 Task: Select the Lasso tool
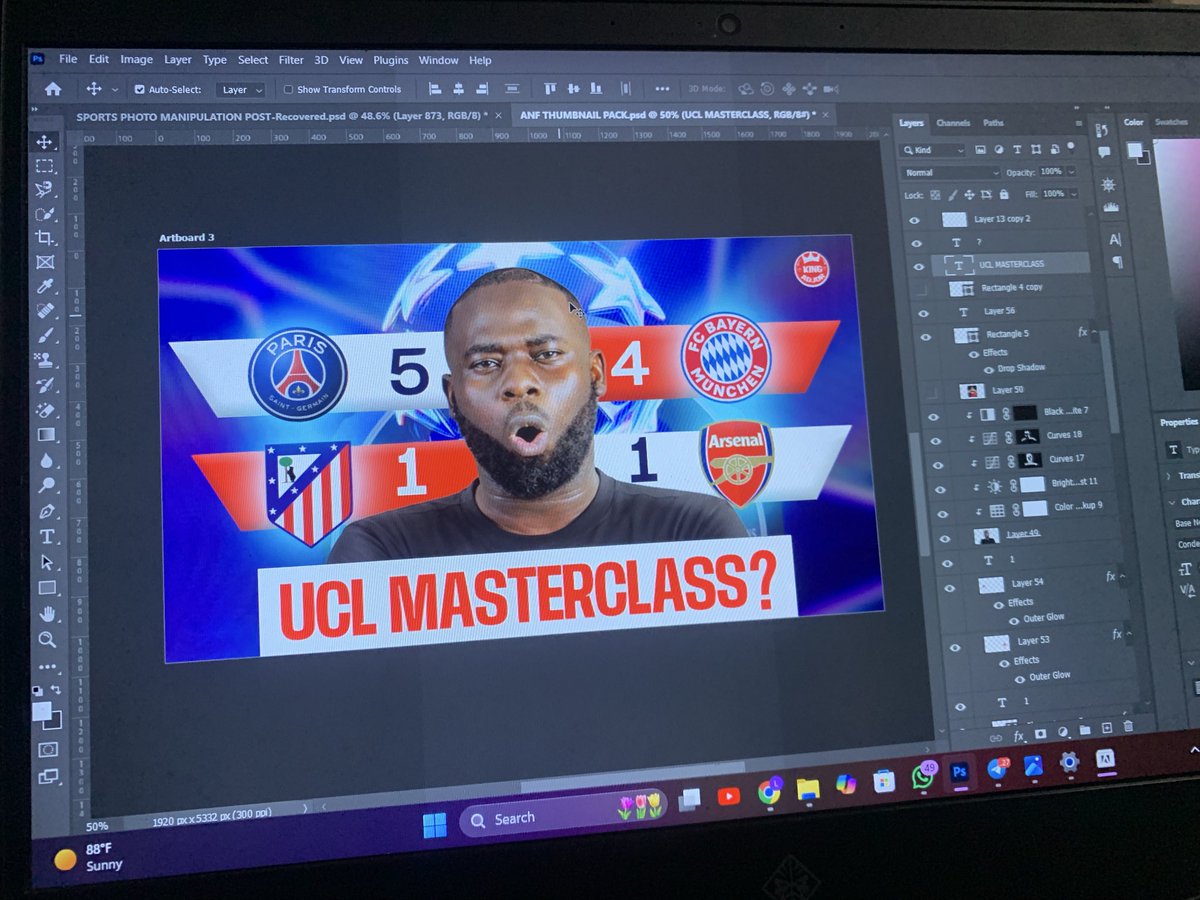45,189
